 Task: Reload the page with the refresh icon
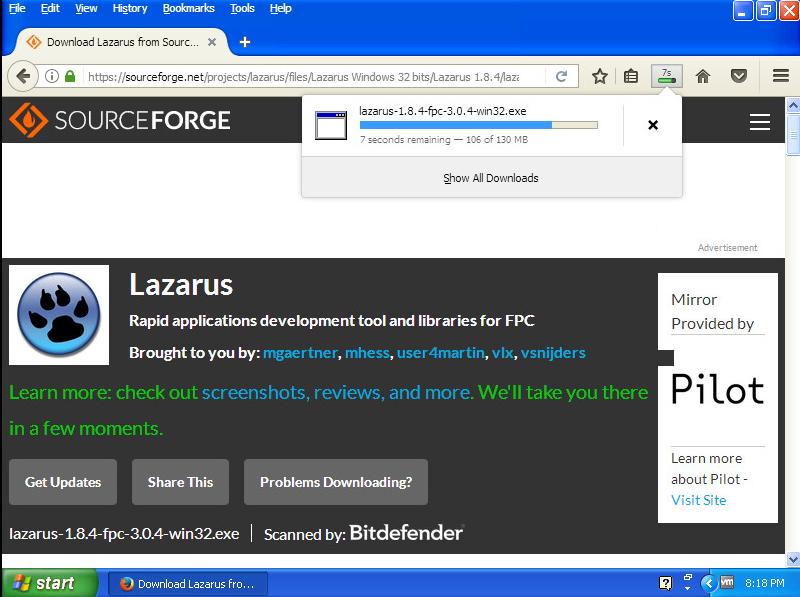click(561, 77)
